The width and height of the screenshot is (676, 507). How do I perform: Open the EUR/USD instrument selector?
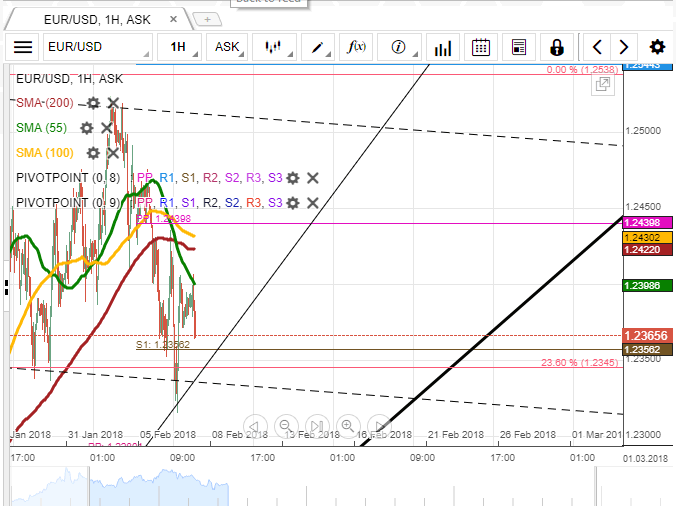[x=98, y=47]
